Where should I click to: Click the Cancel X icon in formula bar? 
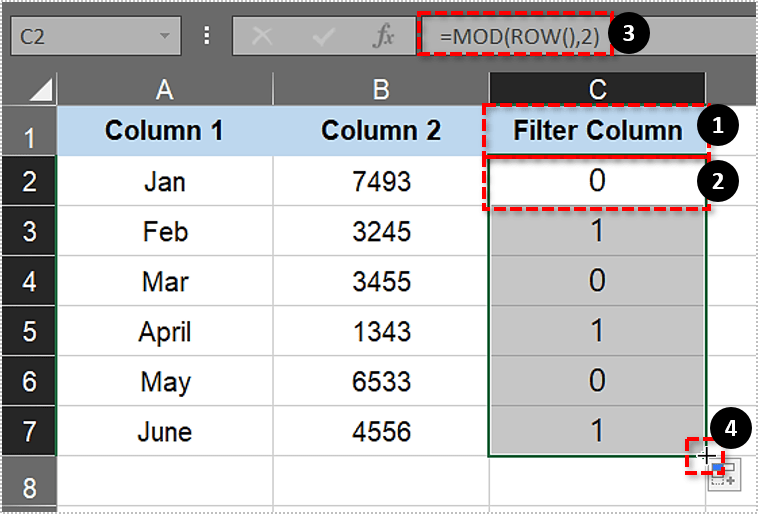click(262, 36)
